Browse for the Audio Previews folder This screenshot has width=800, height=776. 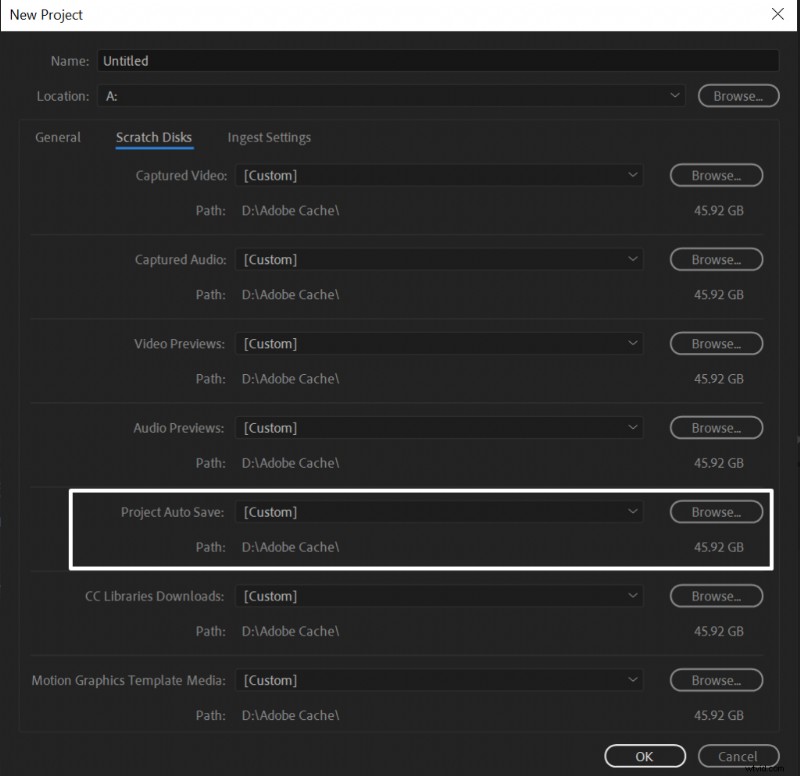(x=715, y=427)
